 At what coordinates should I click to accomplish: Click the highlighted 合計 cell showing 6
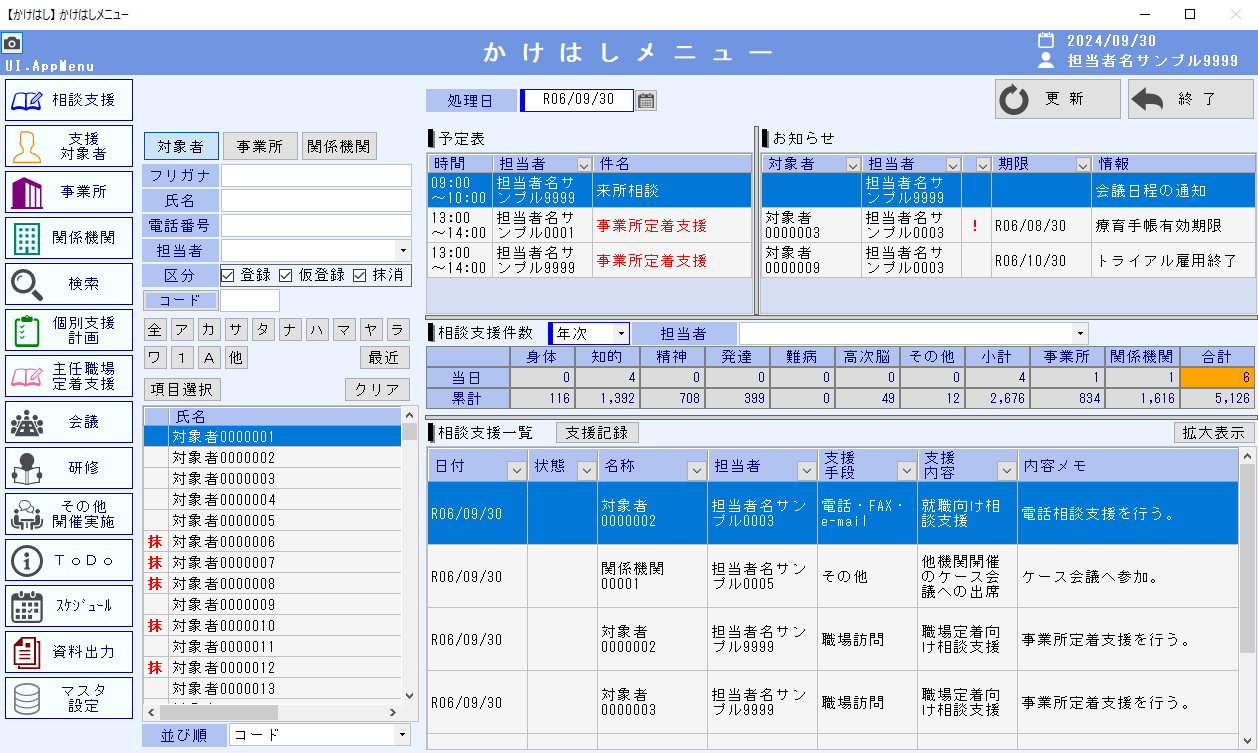pos(1217,377)
